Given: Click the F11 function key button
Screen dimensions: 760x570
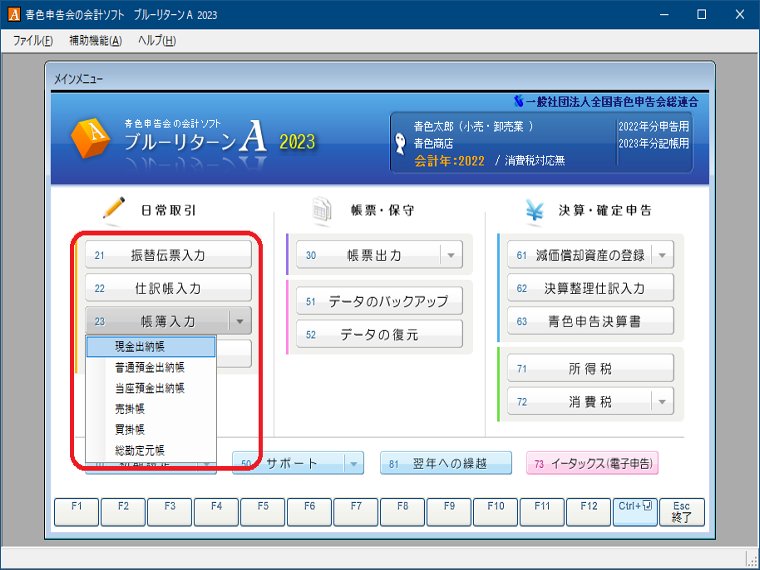Looking at the screenshot, I should click(542, 512).
